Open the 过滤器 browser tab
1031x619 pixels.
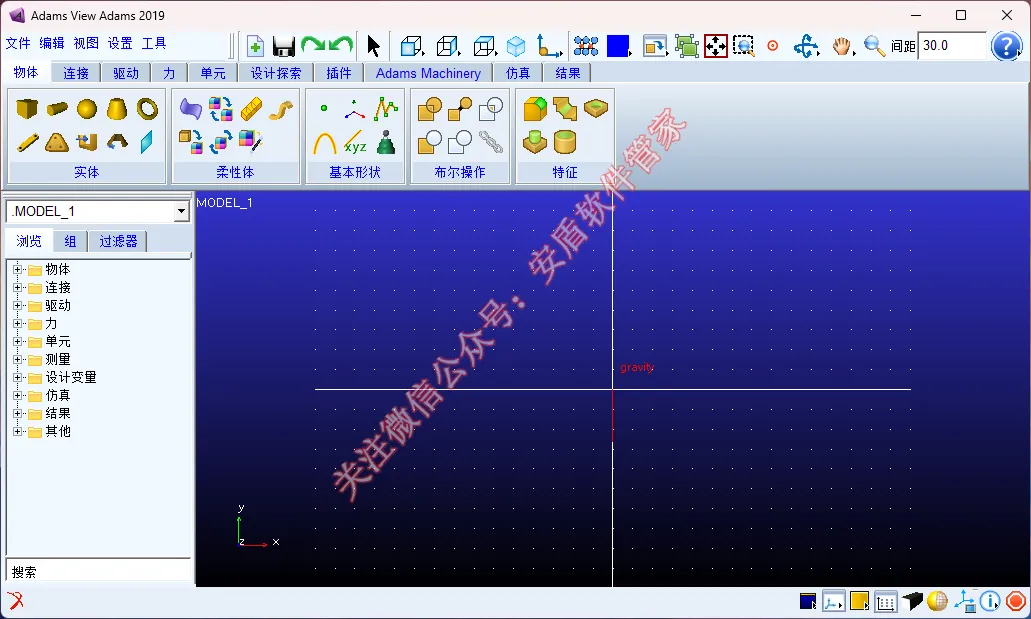point(118,241)
